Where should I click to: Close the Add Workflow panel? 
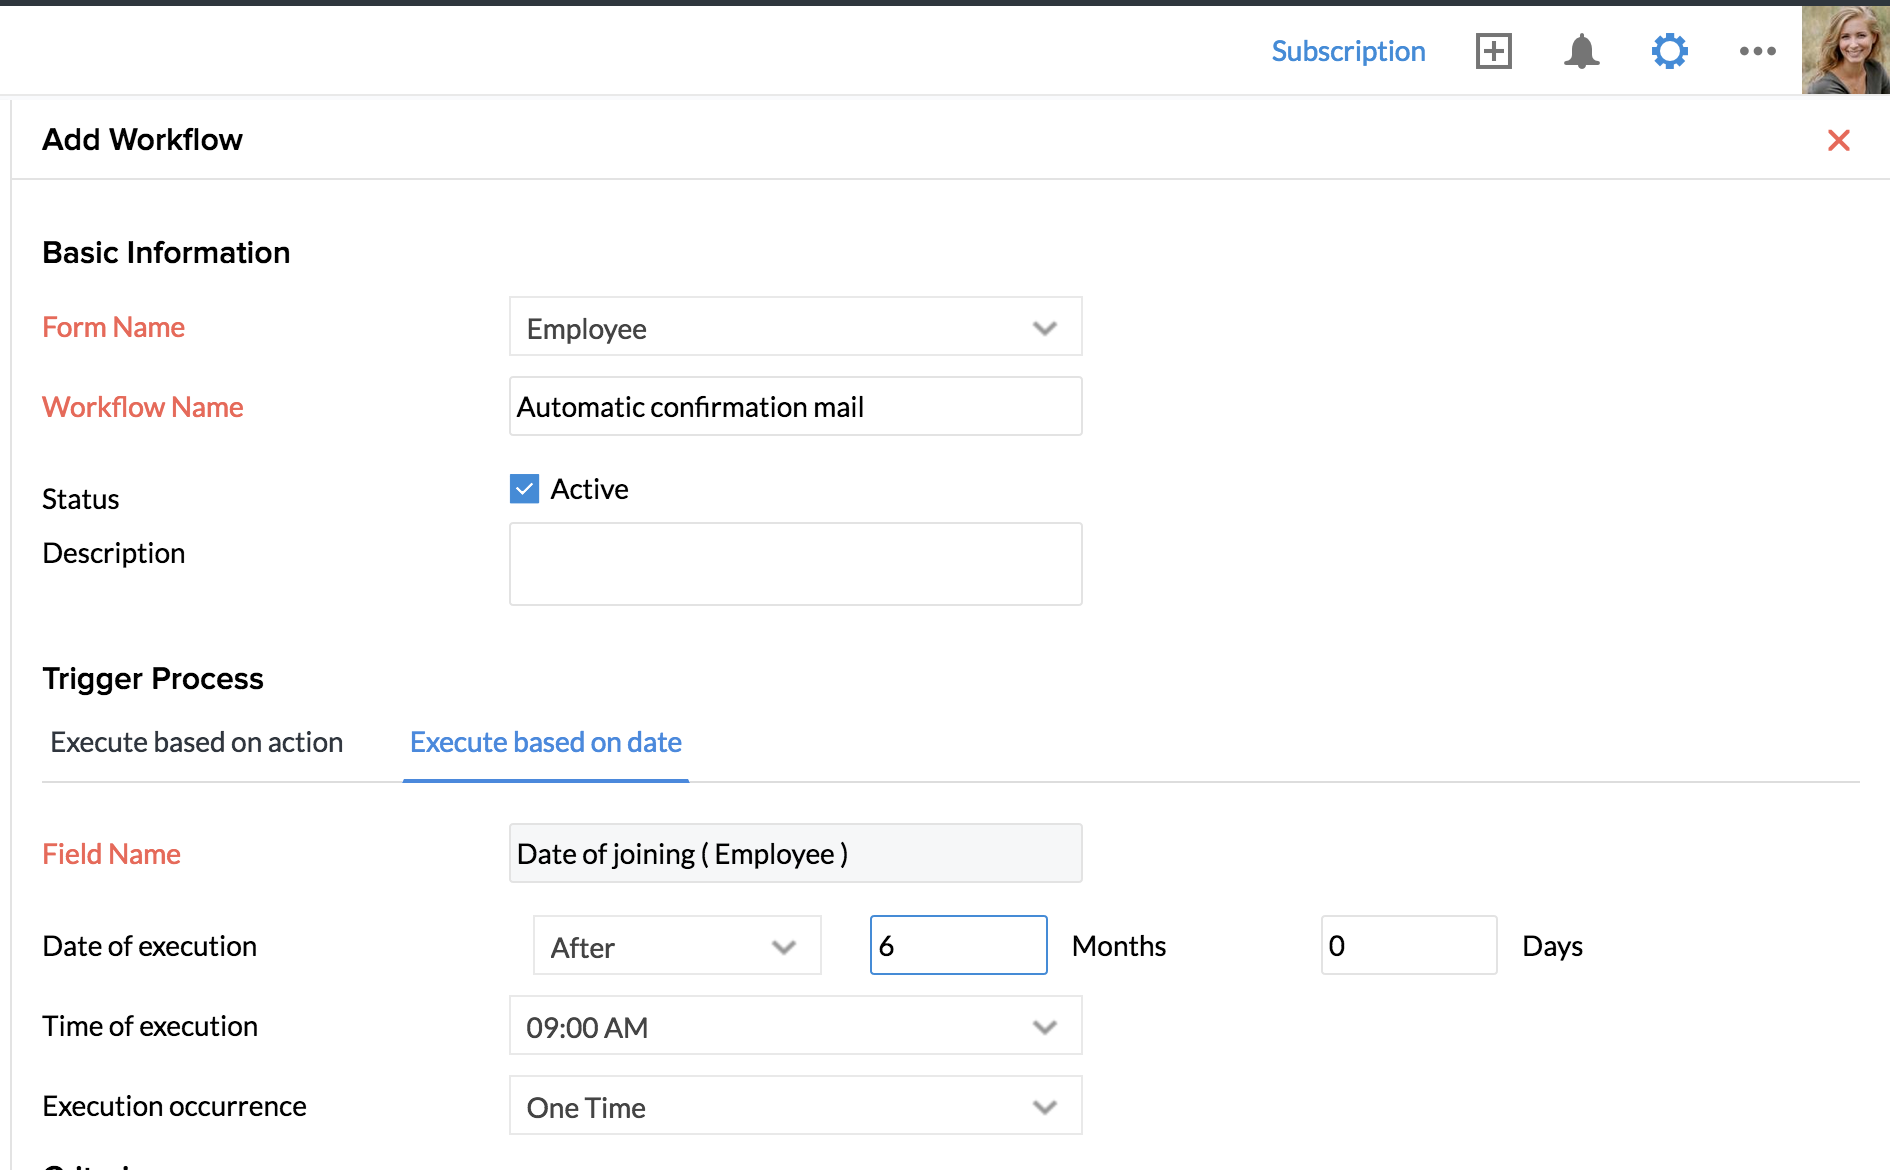point(1838,140)
